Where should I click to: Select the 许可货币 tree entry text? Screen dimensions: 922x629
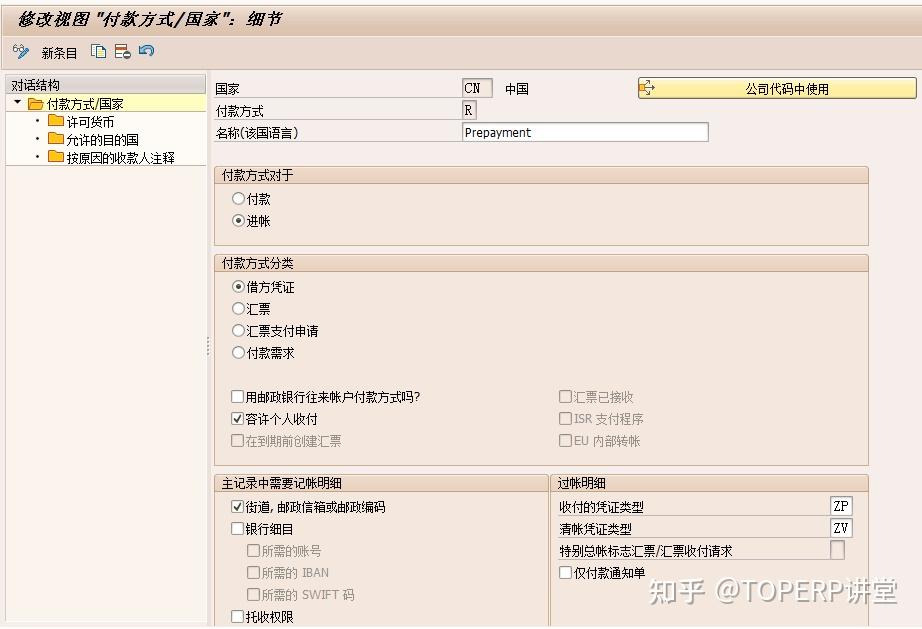click(90, 122)
